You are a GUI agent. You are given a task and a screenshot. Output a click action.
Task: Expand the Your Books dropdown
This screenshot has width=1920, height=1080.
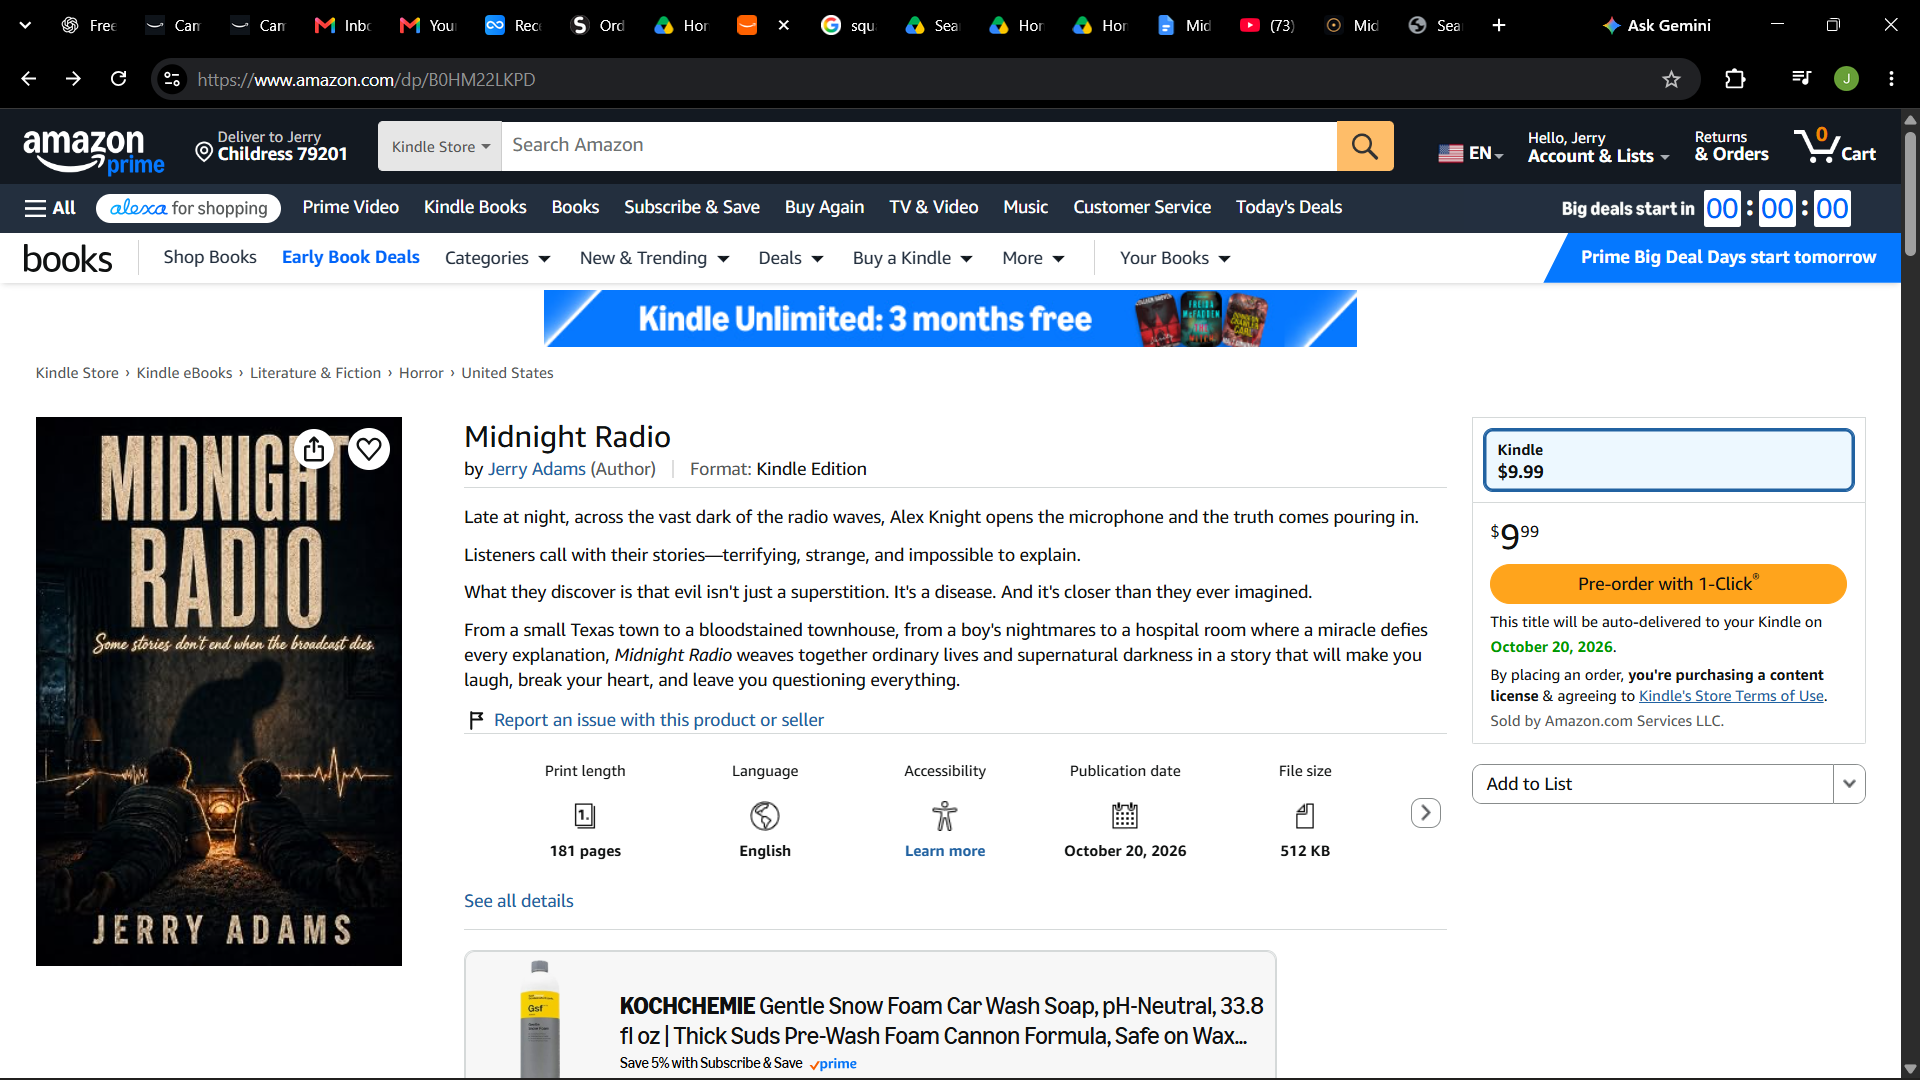(x=1175, y=258)
